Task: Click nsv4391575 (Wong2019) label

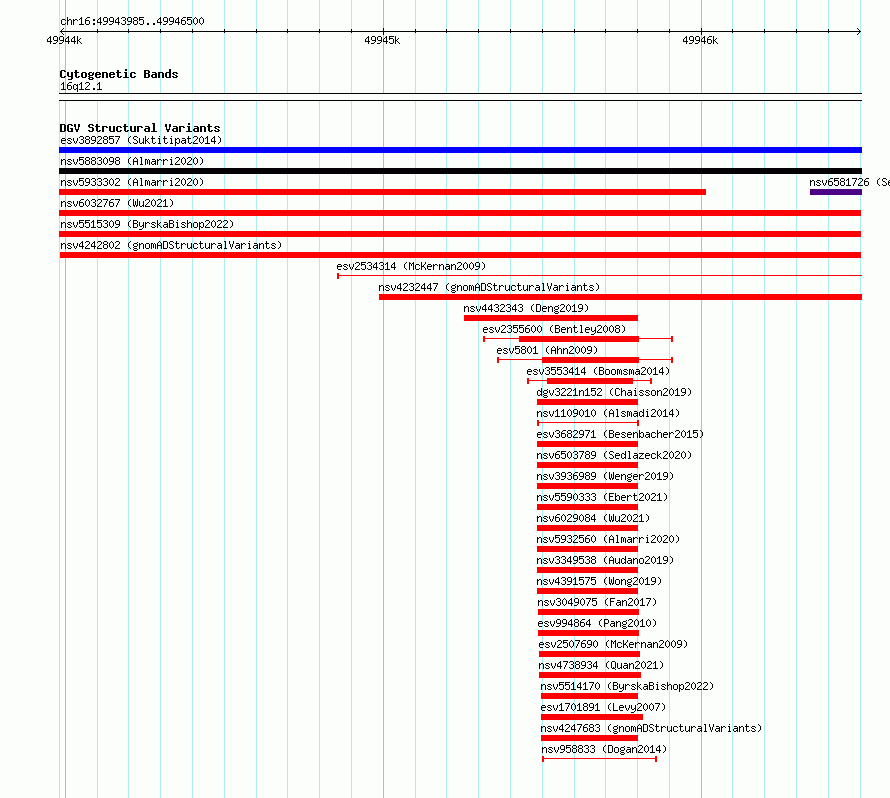Action: pyautogui.click(x=599, y=581)
